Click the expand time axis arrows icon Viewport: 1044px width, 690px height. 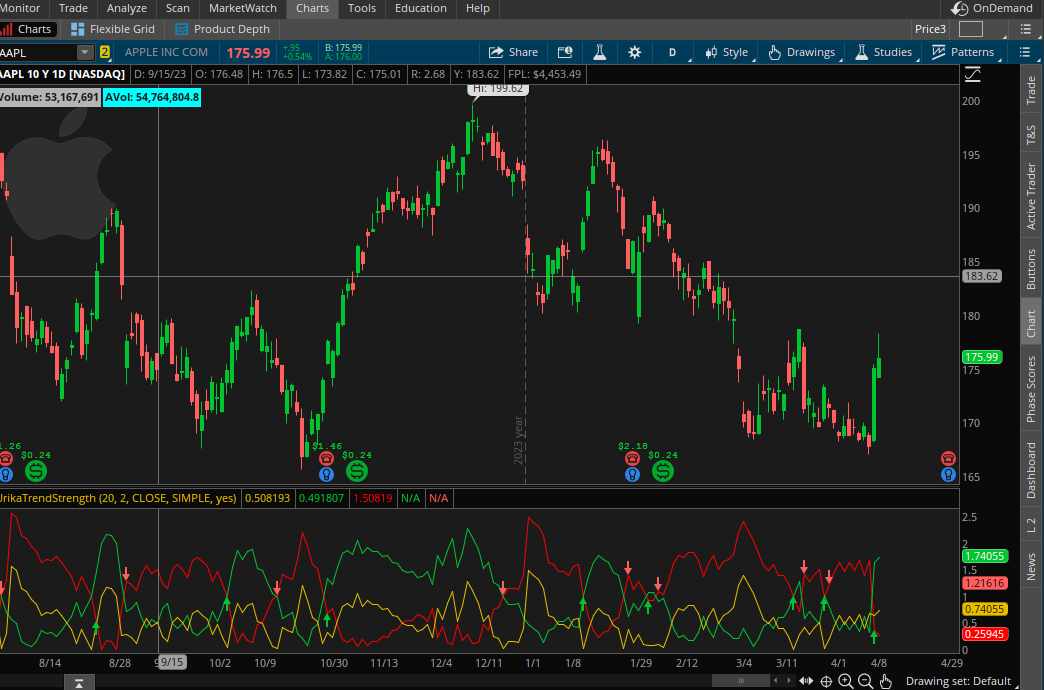pyautogui.click(x=806, y=681)
